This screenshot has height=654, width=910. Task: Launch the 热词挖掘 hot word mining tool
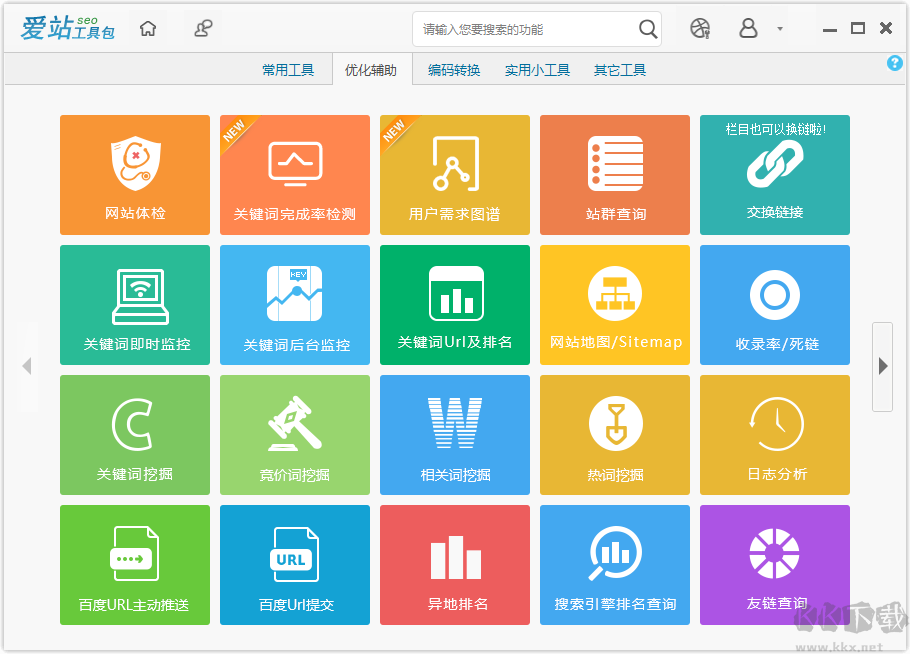tap(614, 435)
